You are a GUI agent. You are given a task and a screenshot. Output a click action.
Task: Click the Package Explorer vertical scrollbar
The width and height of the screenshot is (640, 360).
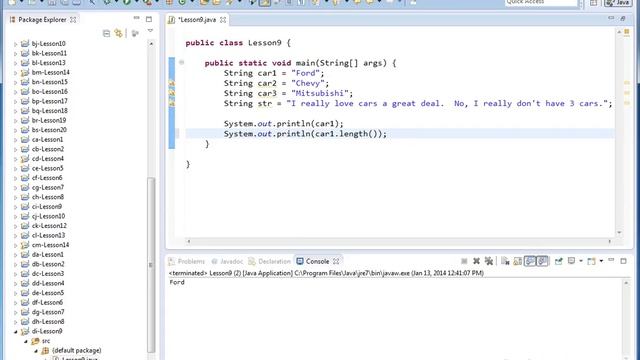click(x=151, y=264)
